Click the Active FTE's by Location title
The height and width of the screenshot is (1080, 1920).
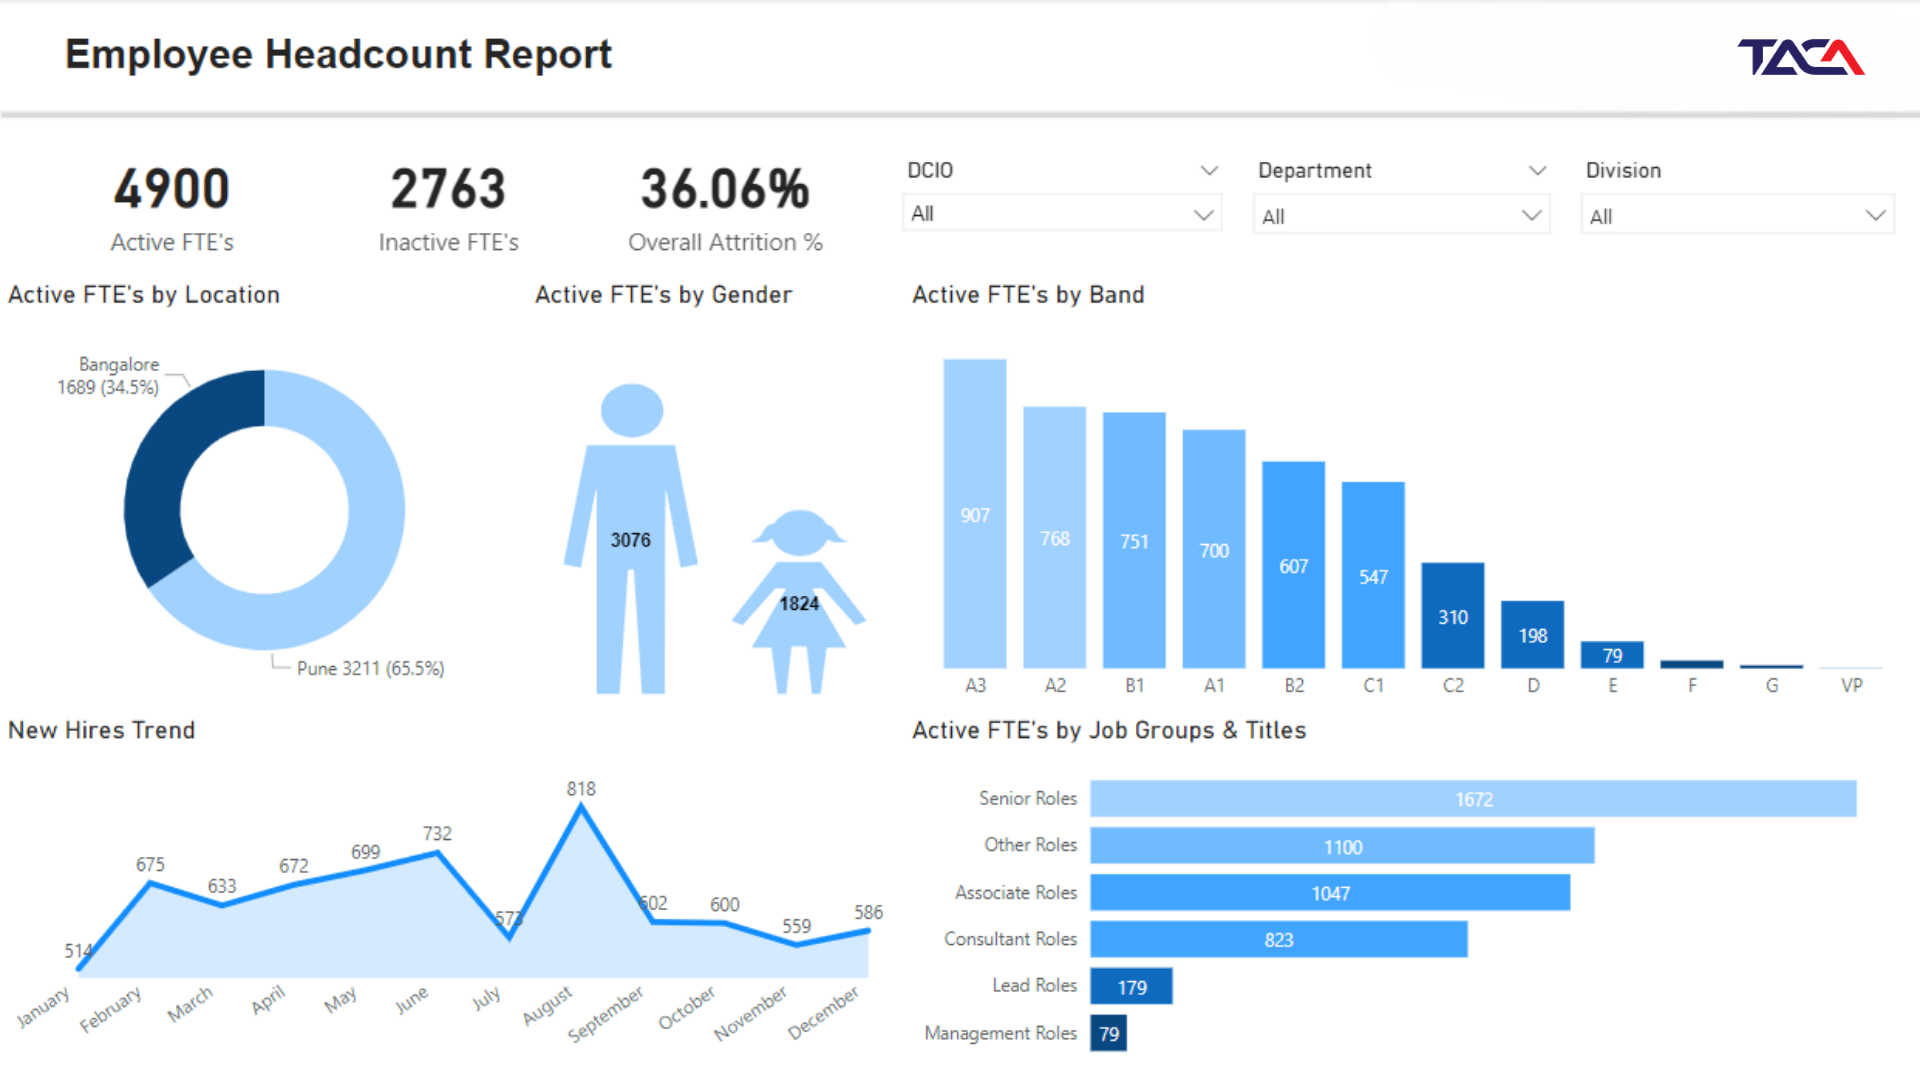point(144,295)
